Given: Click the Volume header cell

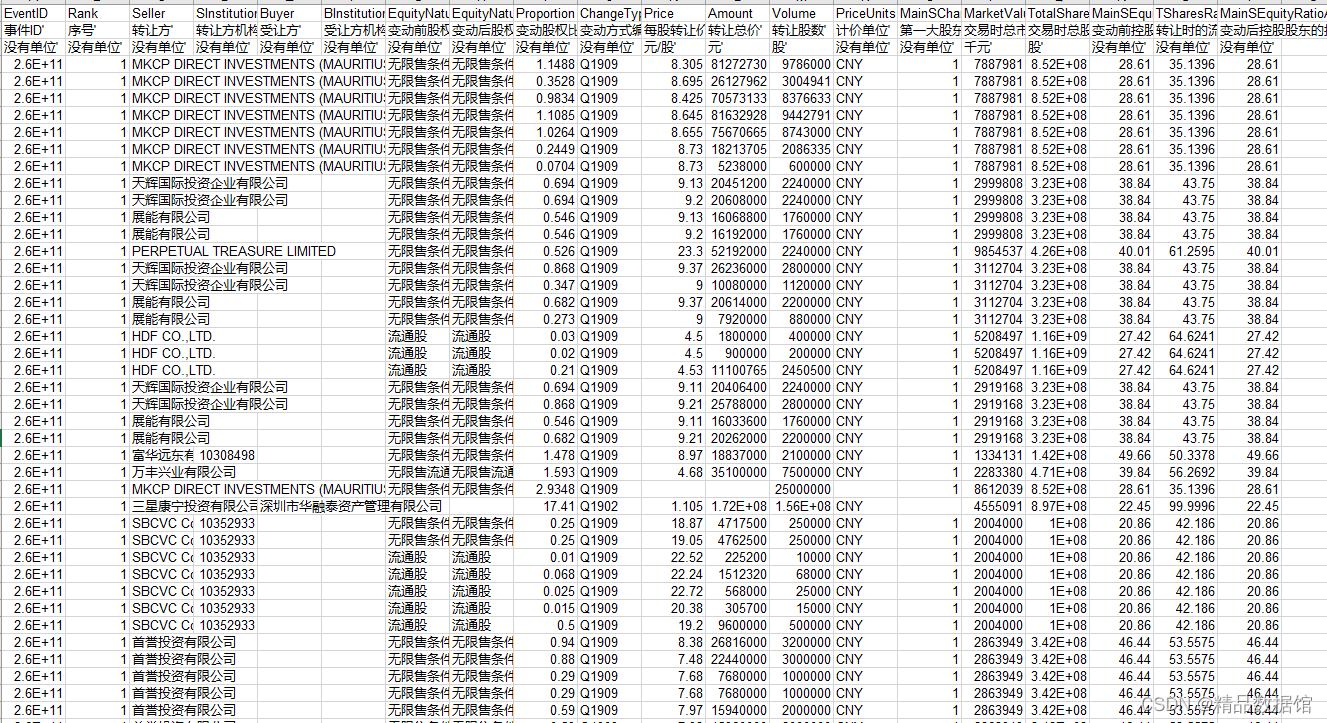Looking at the screenshot, I should pyautogui.click(x=801, y=14).
